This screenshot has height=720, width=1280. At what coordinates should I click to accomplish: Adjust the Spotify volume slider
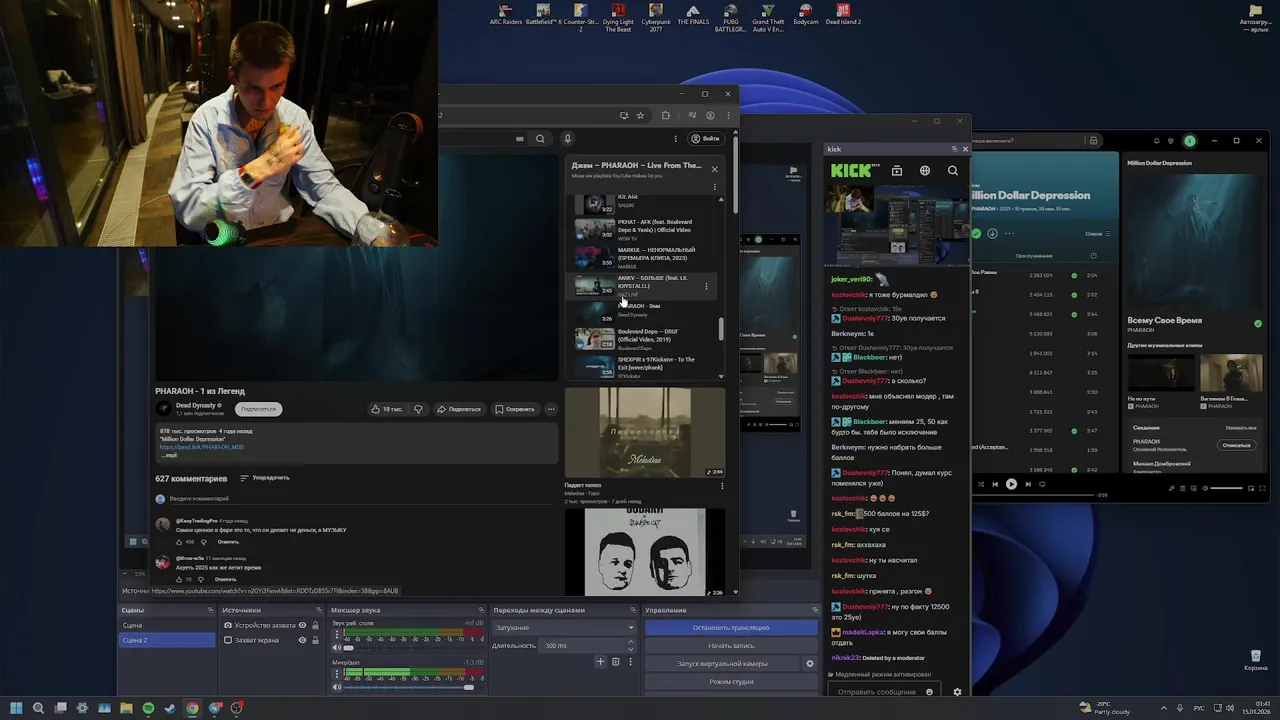[x=1226, y=488]
